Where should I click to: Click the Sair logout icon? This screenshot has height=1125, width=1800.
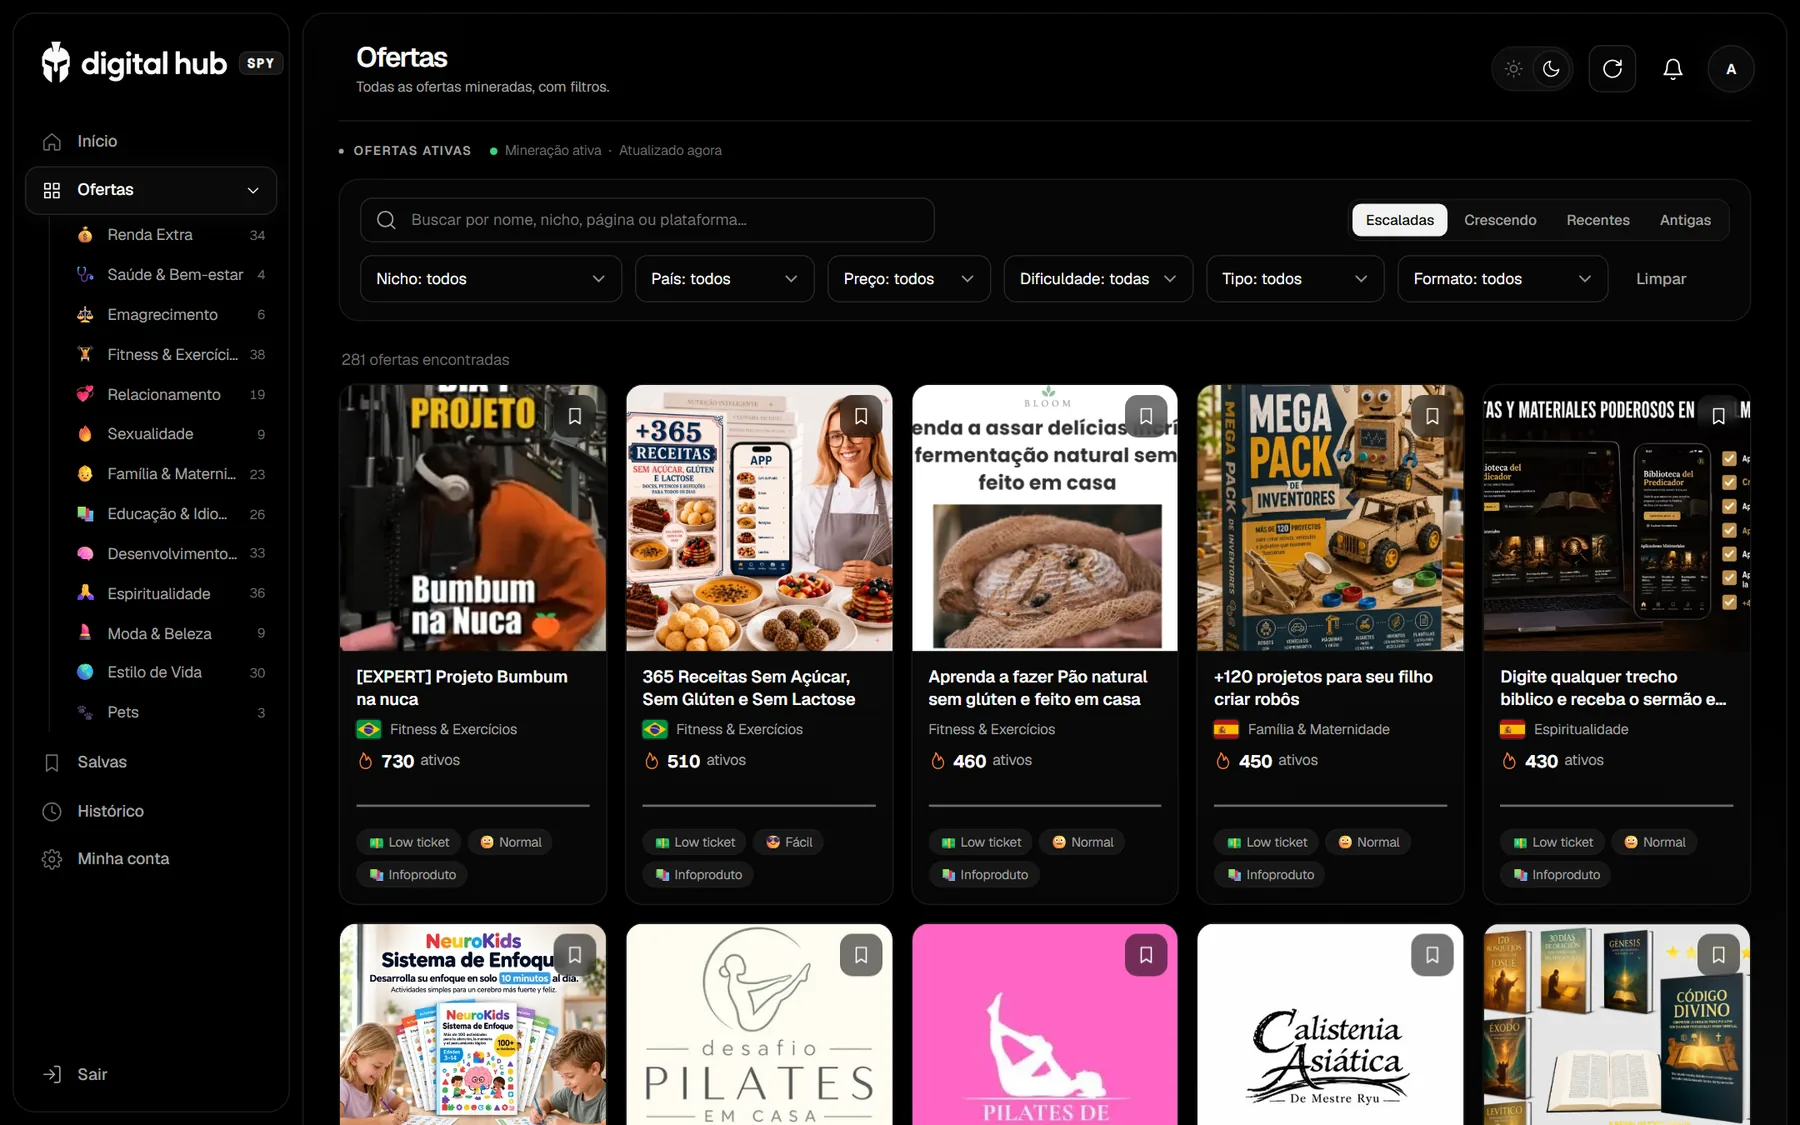(52, 1074)
